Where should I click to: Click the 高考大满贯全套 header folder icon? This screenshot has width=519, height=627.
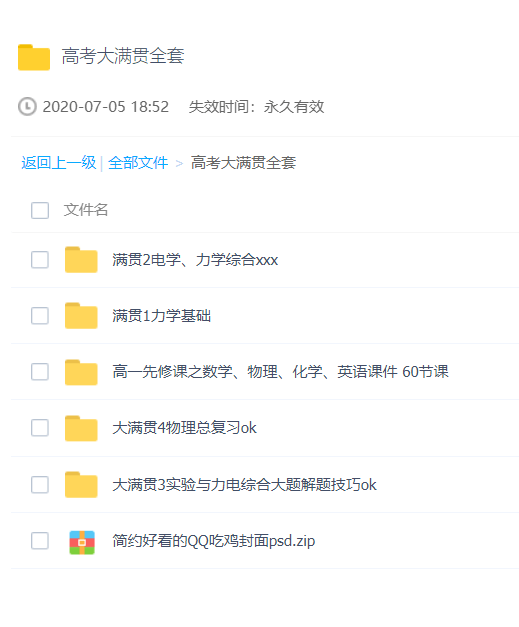34,57
